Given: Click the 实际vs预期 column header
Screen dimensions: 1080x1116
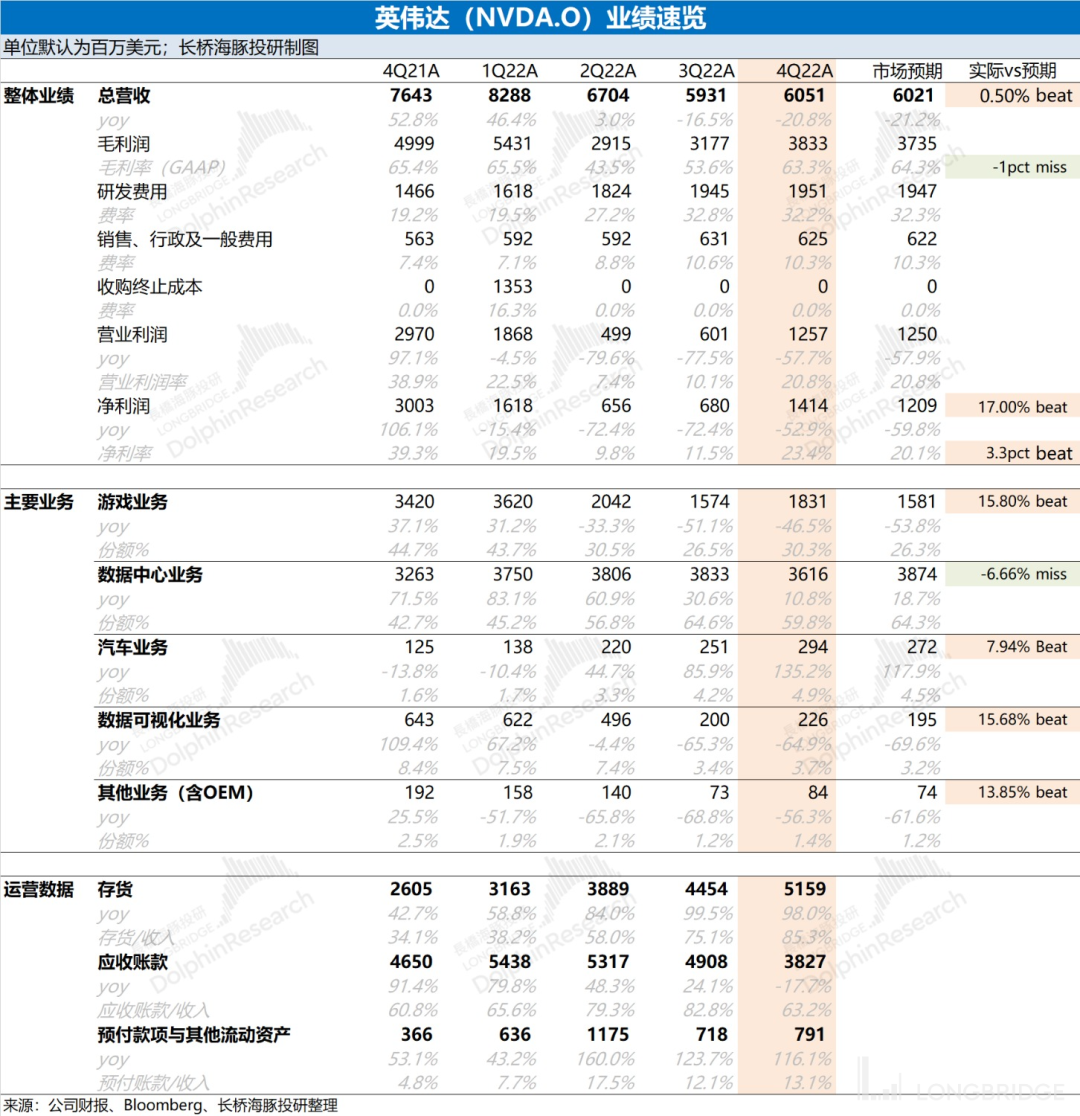Looking at the screenshot, I should [x=1011, y=71].
